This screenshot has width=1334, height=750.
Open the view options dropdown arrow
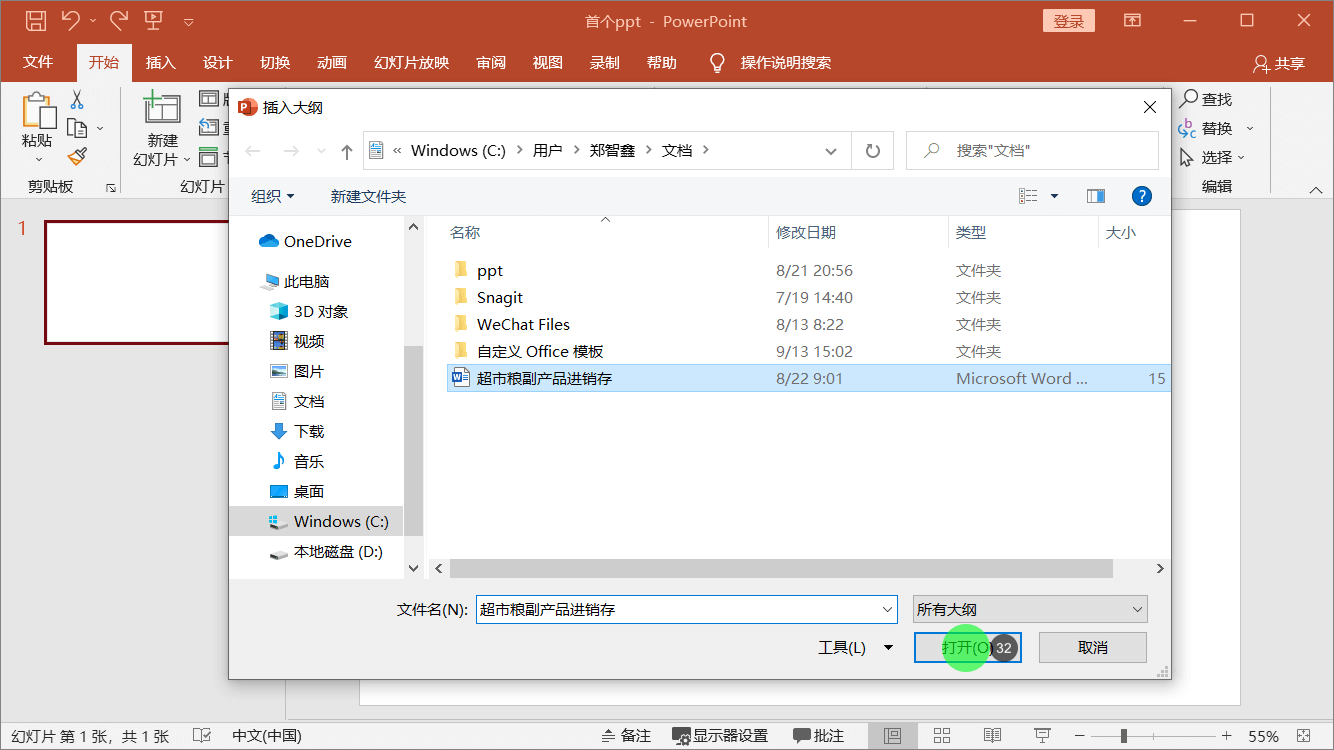(x=1054, y=196)
